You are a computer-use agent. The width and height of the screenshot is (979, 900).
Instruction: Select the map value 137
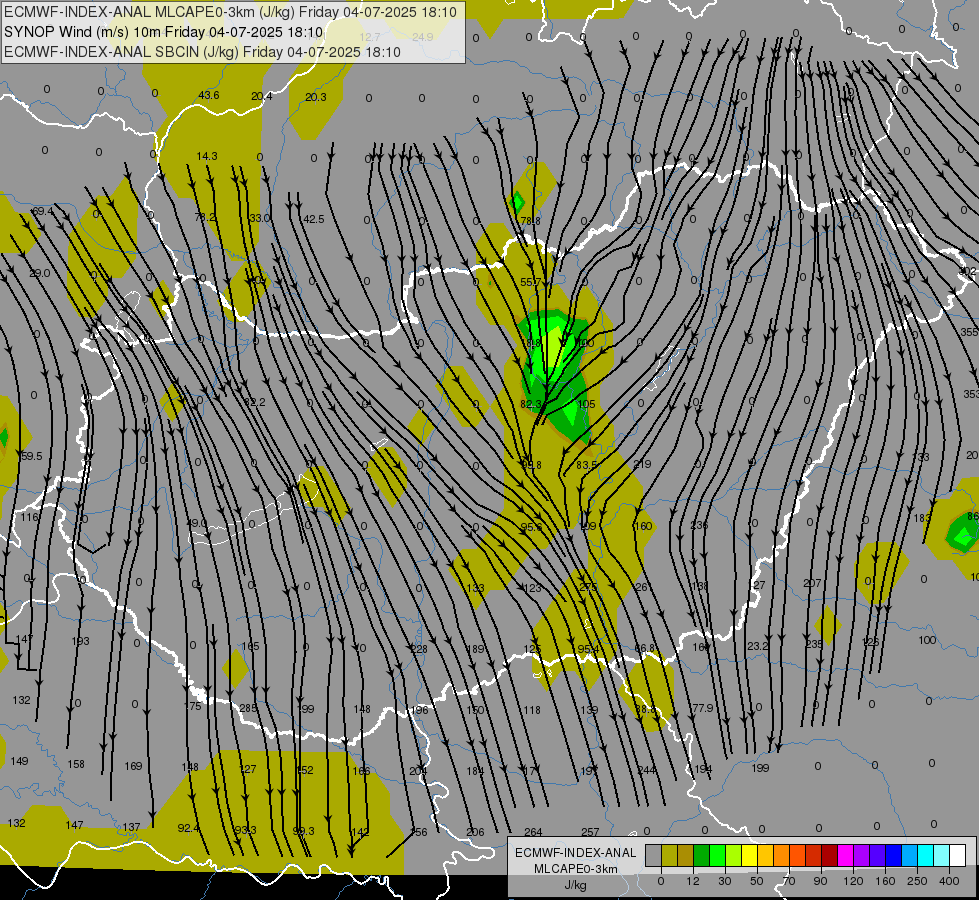pos(131,828)
